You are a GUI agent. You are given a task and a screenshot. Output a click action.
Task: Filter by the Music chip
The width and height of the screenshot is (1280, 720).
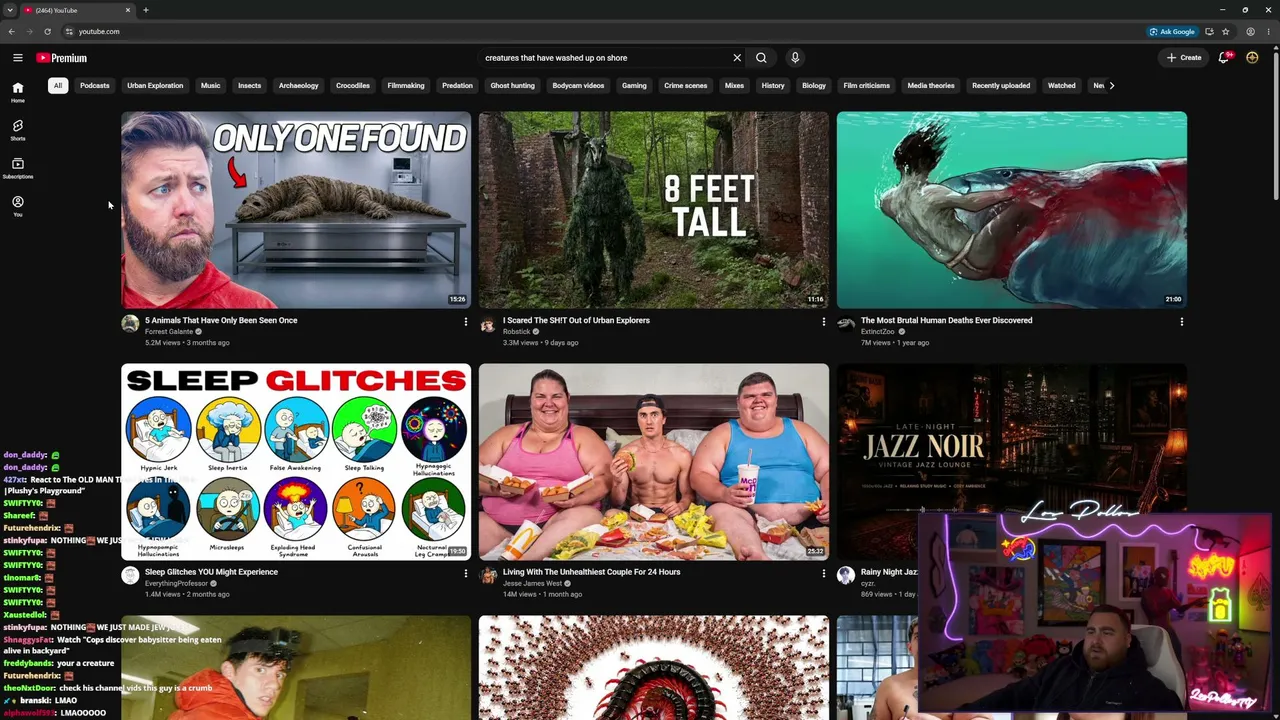[x=210, y=85]
